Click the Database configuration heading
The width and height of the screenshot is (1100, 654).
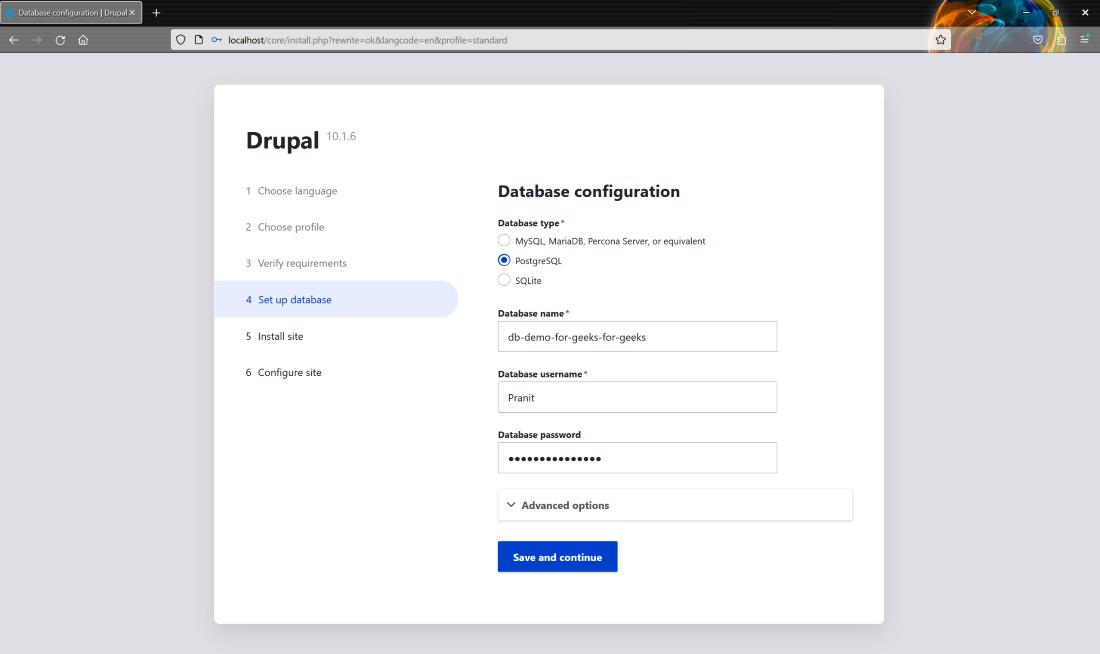coord(589,192)
